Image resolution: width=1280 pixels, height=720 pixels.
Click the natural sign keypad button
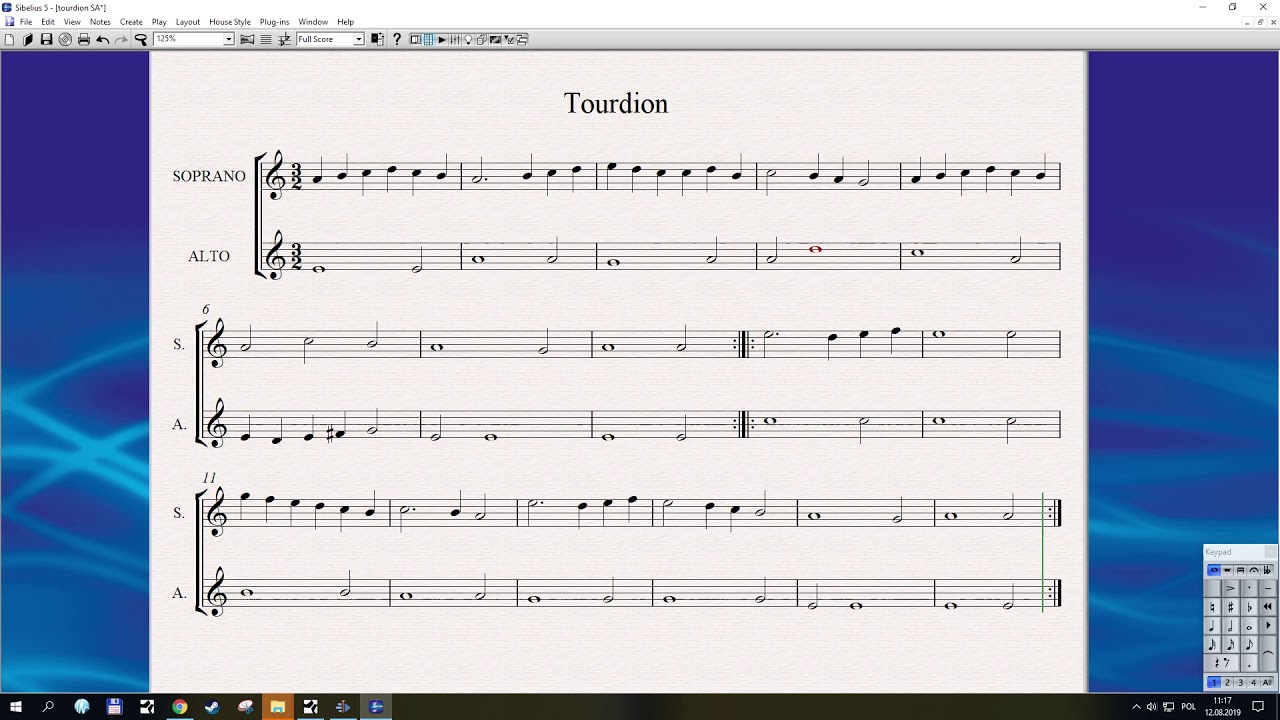(x=1213, y=607)
